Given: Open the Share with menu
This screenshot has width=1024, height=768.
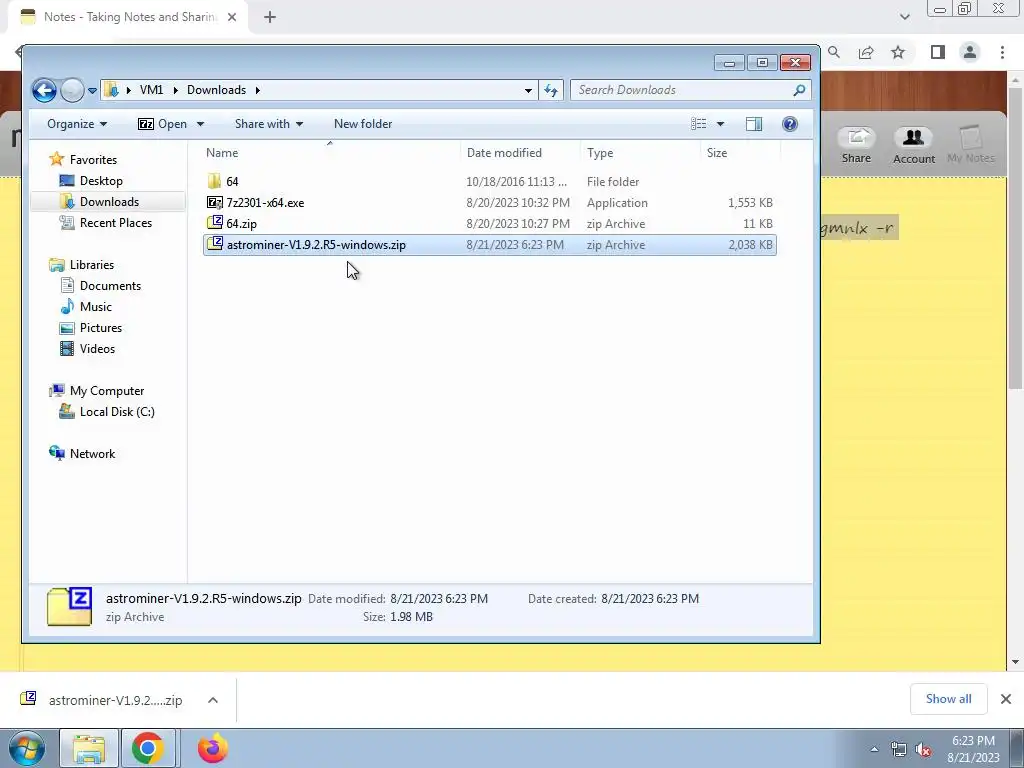Looking at the screenshot, I should point(269,124).
